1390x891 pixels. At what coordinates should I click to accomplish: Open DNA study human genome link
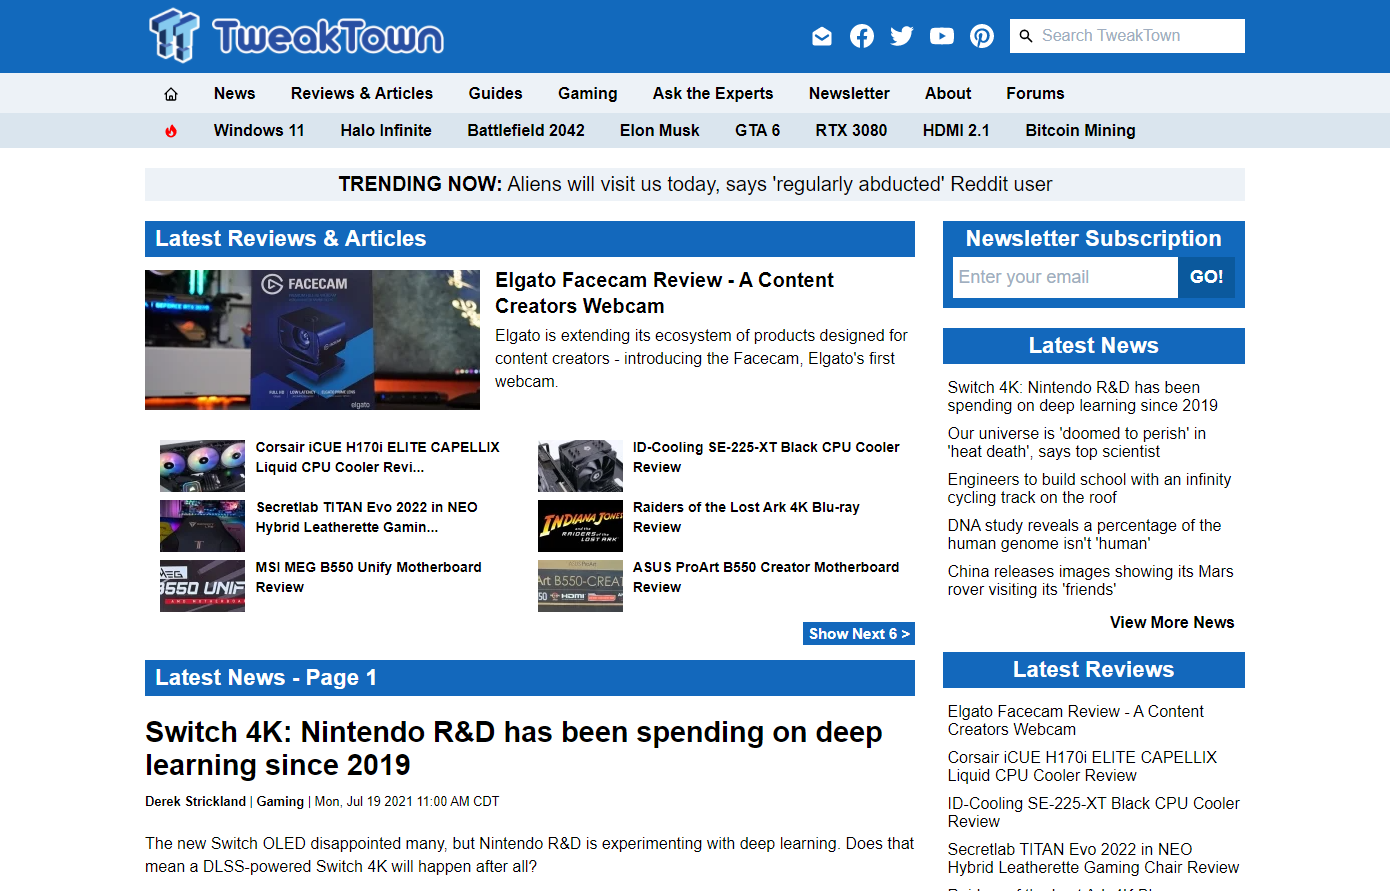tap(1084, 534)
